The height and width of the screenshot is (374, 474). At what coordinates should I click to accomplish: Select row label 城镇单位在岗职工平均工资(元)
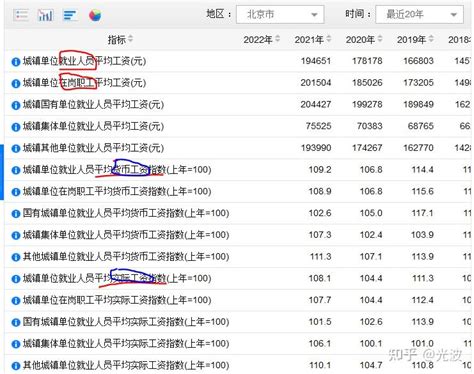[x=84, y=83]
